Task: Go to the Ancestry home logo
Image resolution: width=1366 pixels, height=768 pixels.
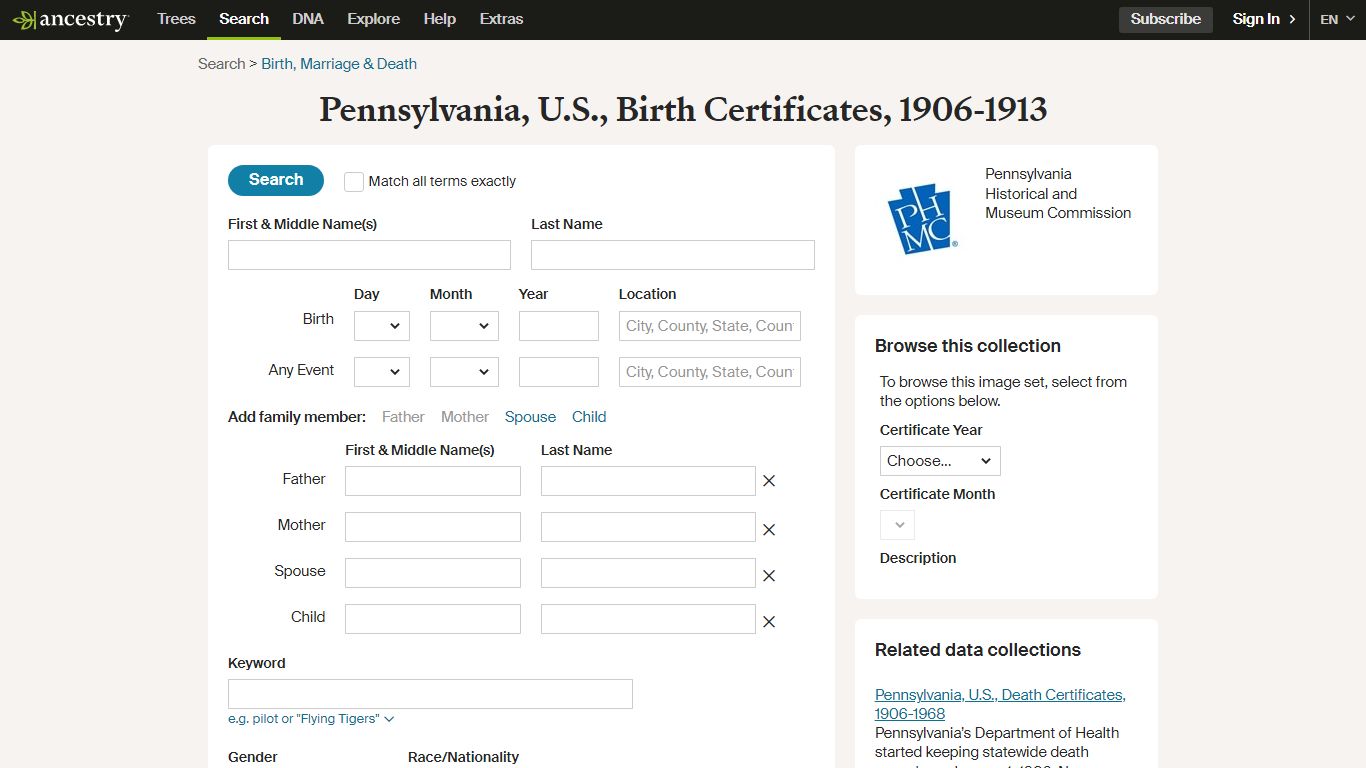Action: pyautogui.click(x=70, y=19)
